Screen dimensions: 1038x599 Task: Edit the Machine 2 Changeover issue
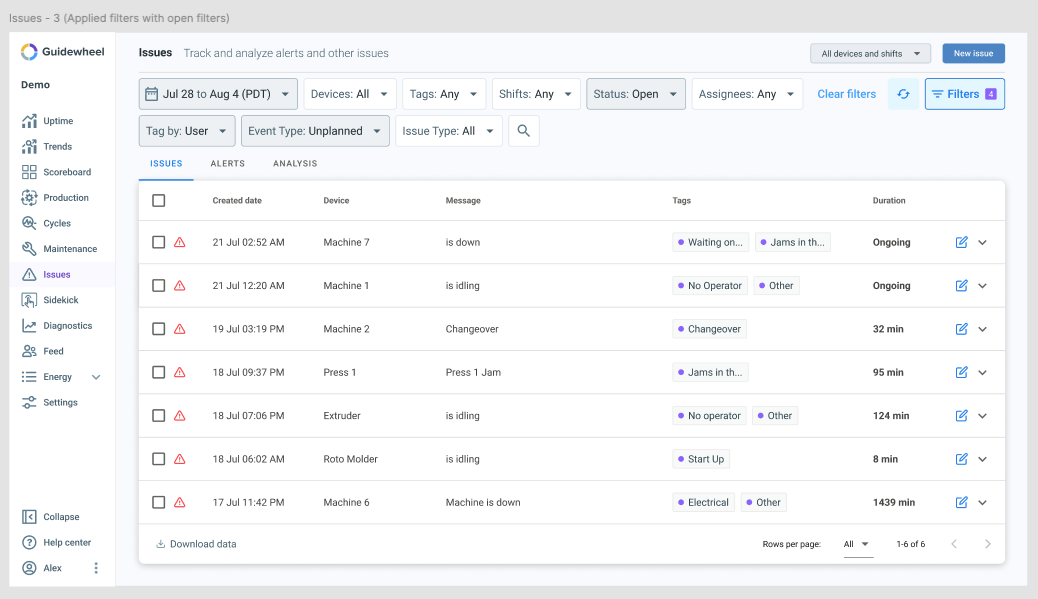(x=962, y=329)
